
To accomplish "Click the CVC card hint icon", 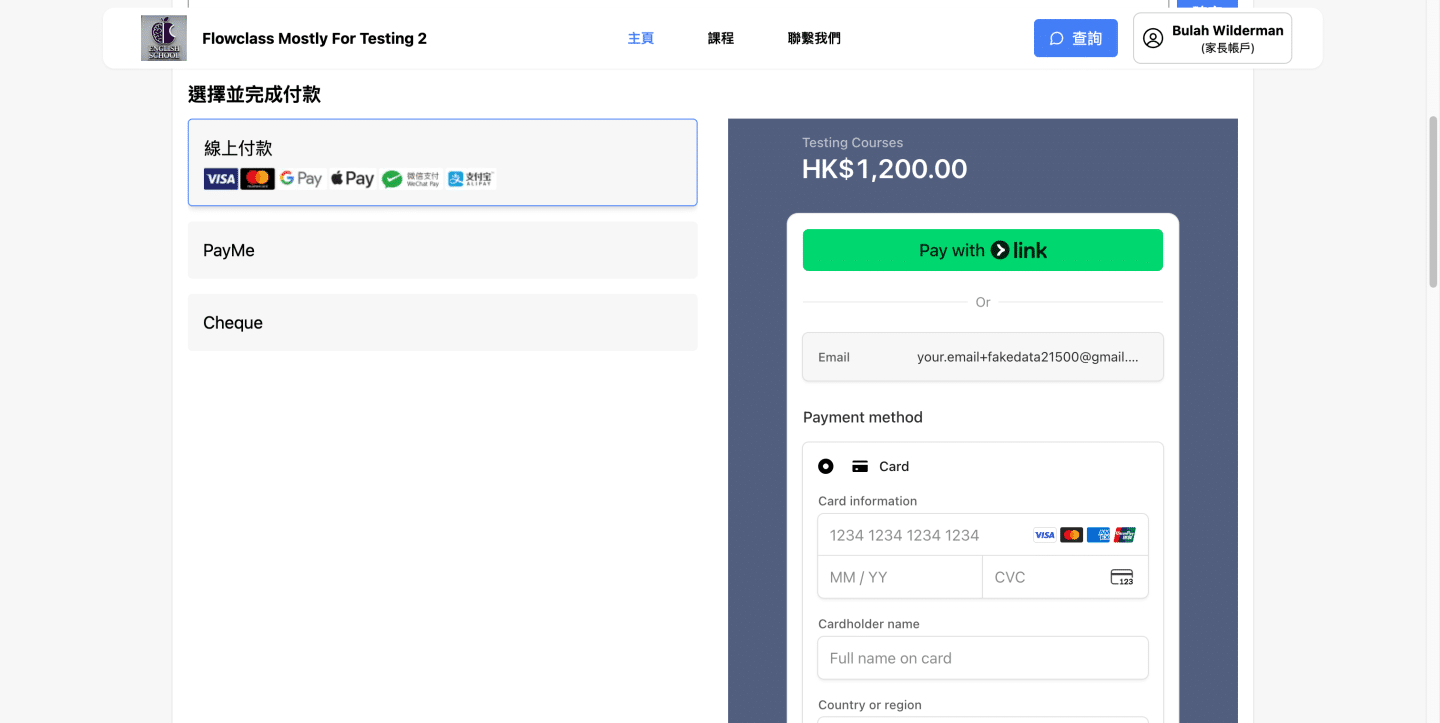I will click(x=1122, y=577).
